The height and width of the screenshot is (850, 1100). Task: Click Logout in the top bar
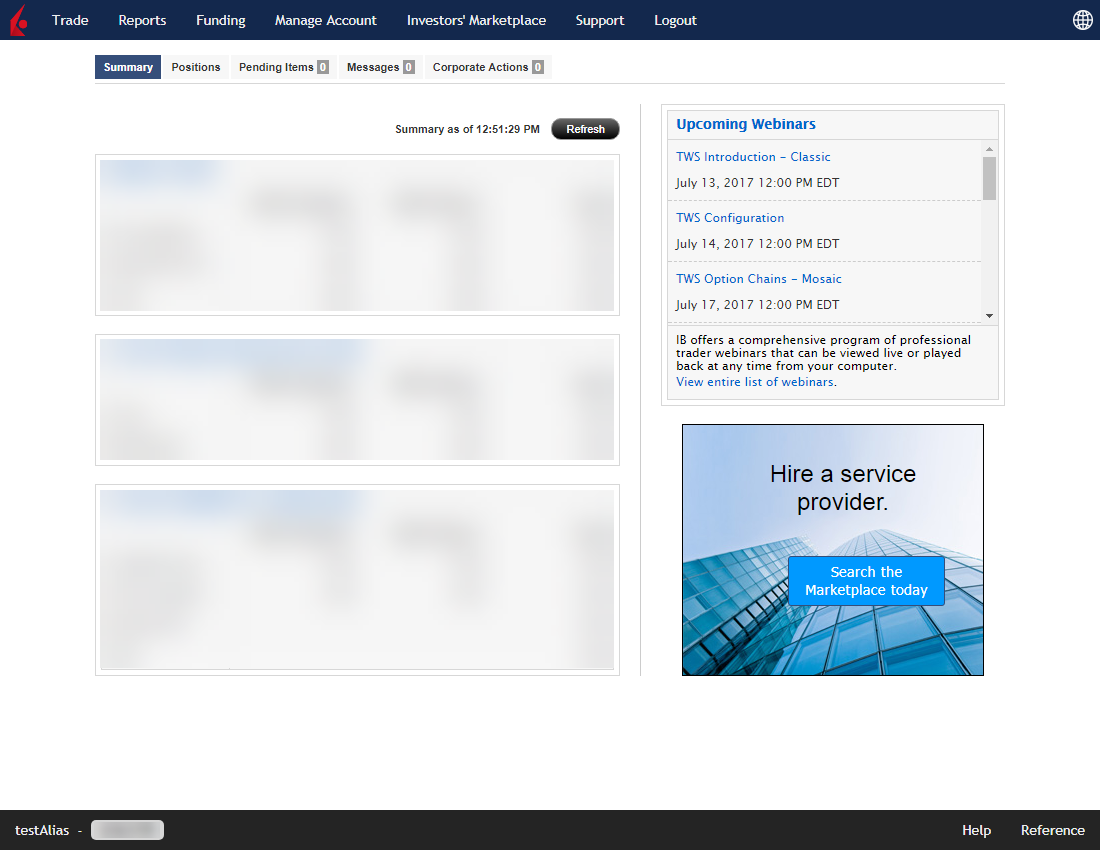click(x=676, y=20)
